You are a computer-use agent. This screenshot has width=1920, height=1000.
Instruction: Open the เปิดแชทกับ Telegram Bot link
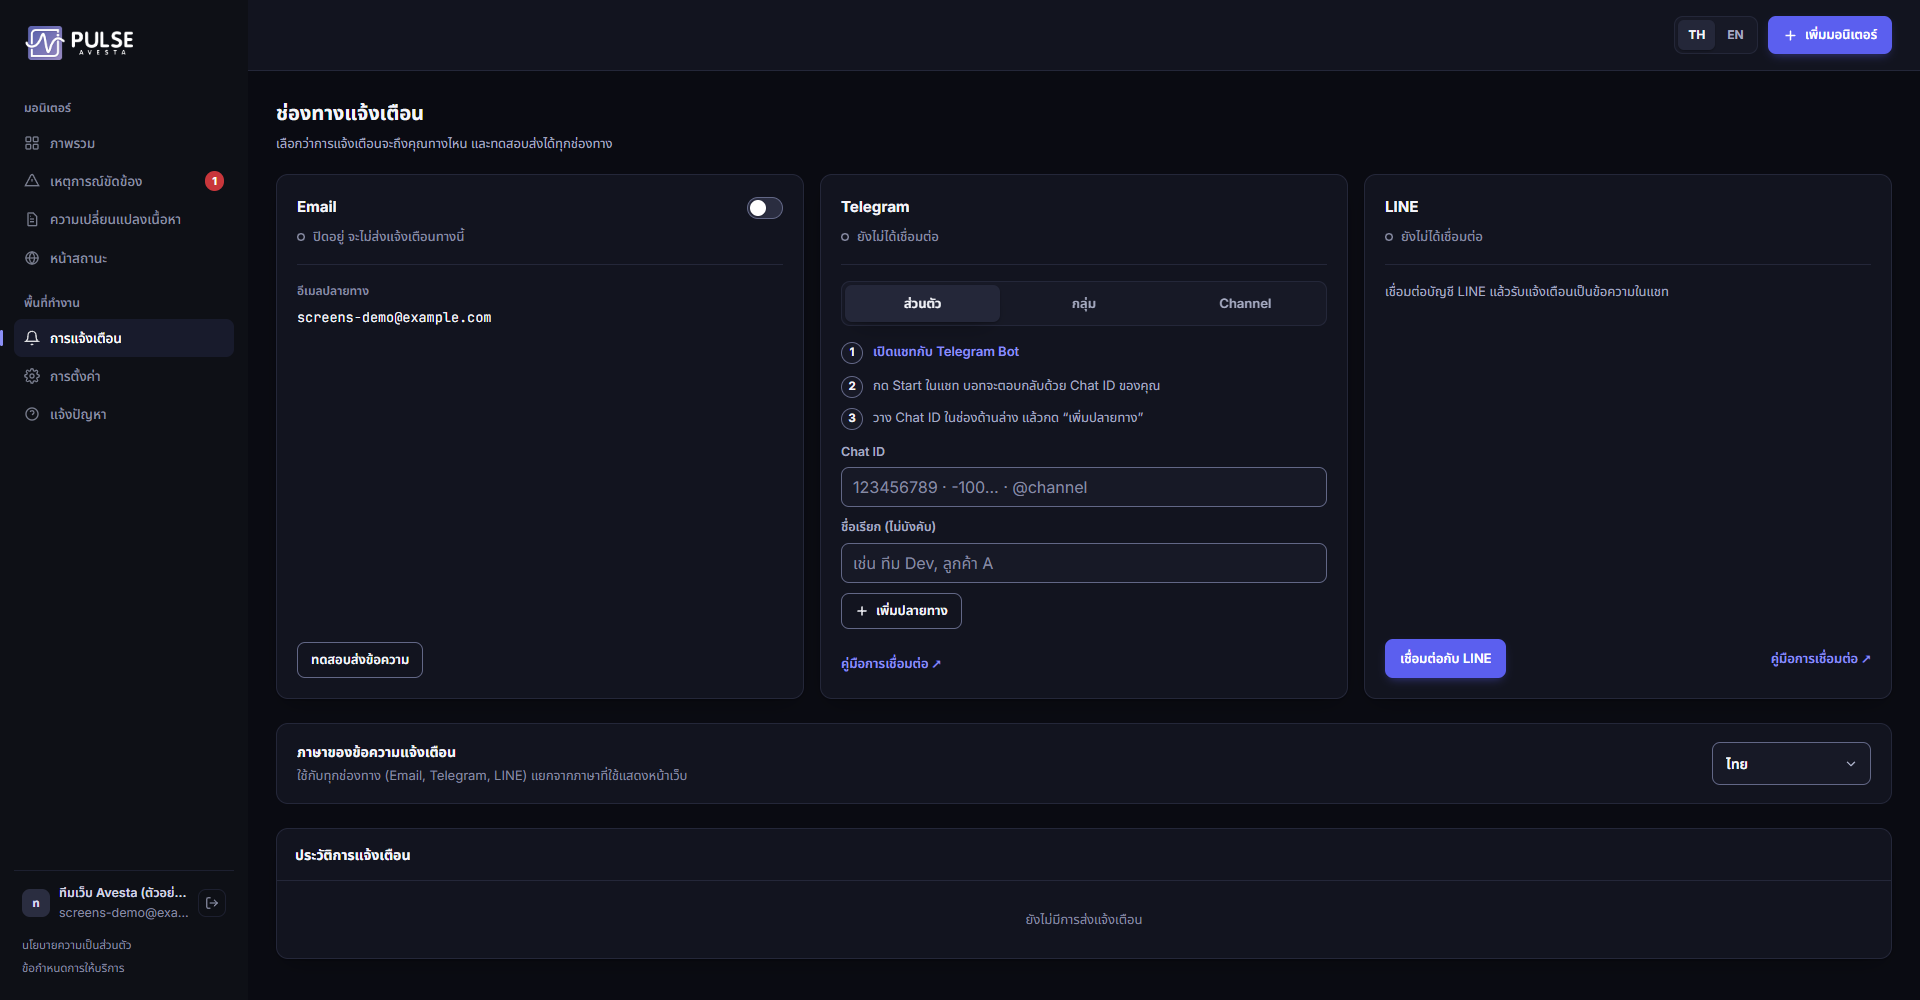coord(946,352)
